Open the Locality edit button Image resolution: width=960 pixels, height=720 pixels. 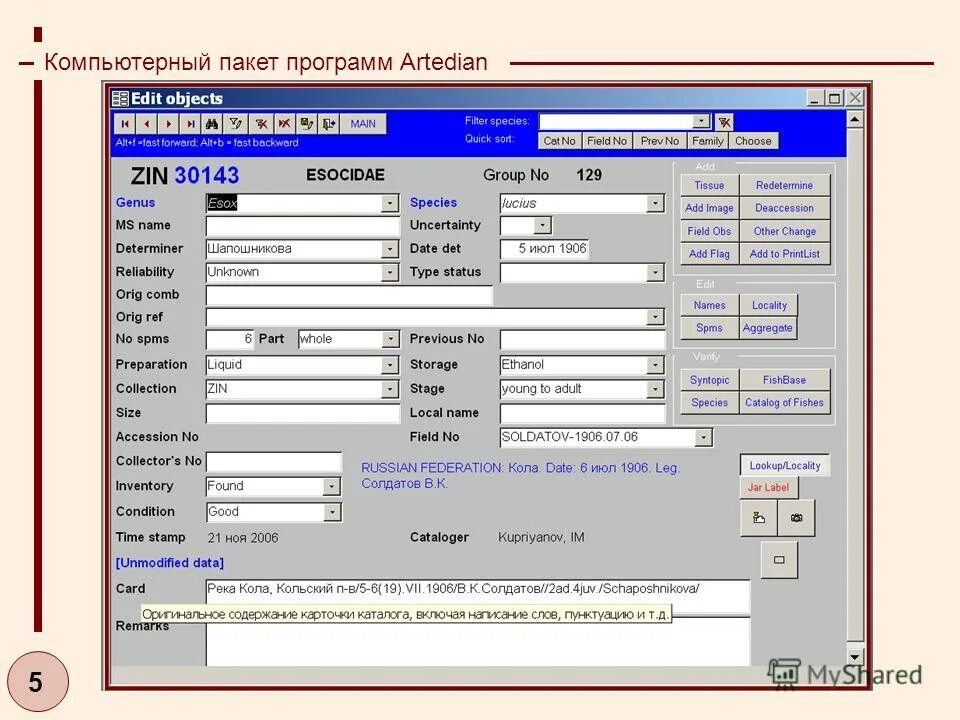[x=769, y=306]
